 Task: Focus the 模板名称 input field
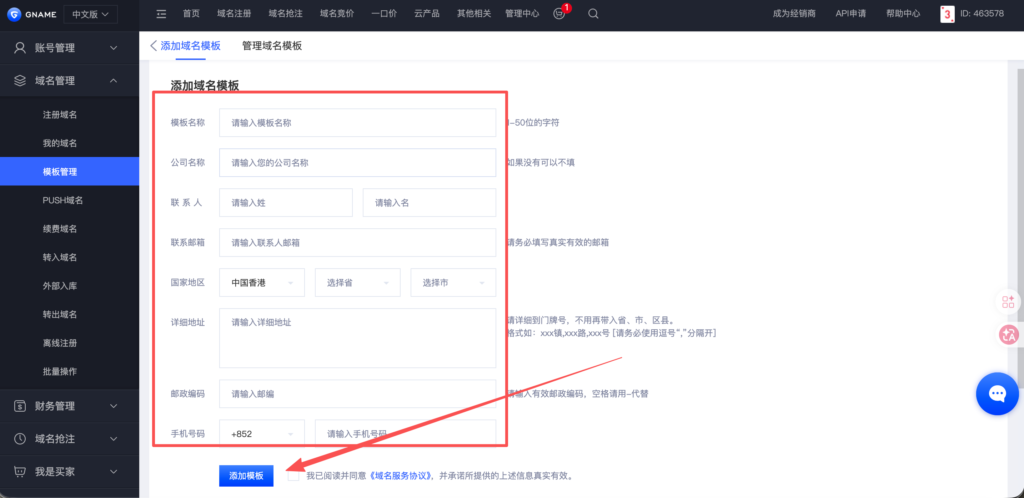coord(357,123)
